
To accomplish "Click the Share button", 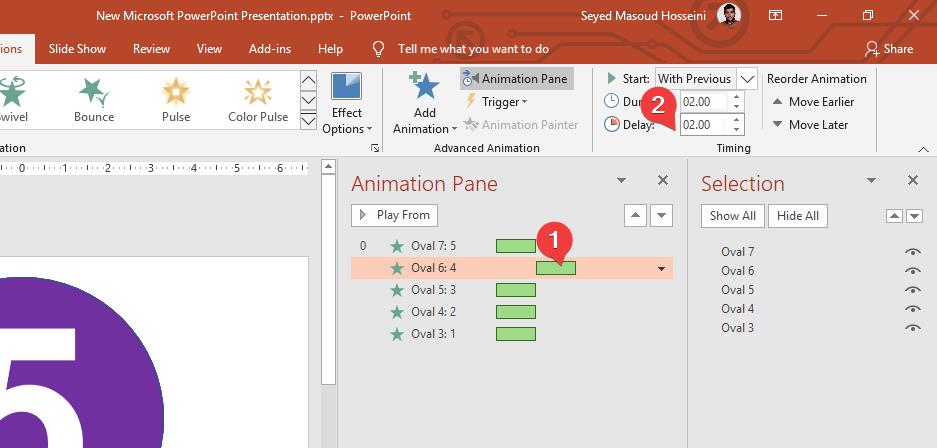I will point(889,49).
